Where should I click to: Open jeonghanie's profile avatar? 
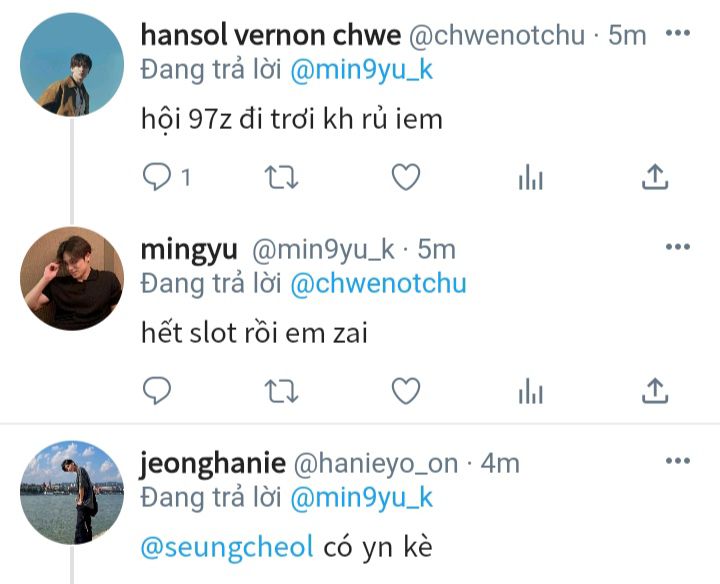coord(72,492)
